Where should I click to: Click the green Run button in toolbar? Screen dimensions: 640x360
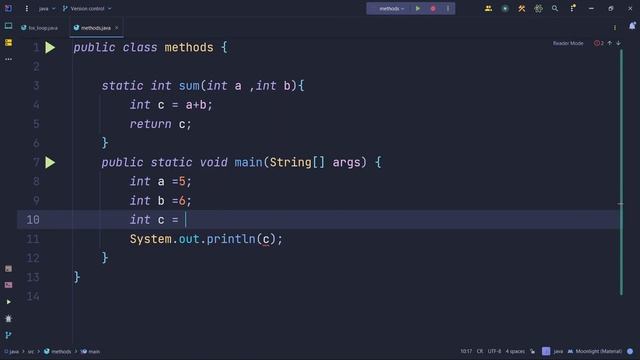coord(418,9)
